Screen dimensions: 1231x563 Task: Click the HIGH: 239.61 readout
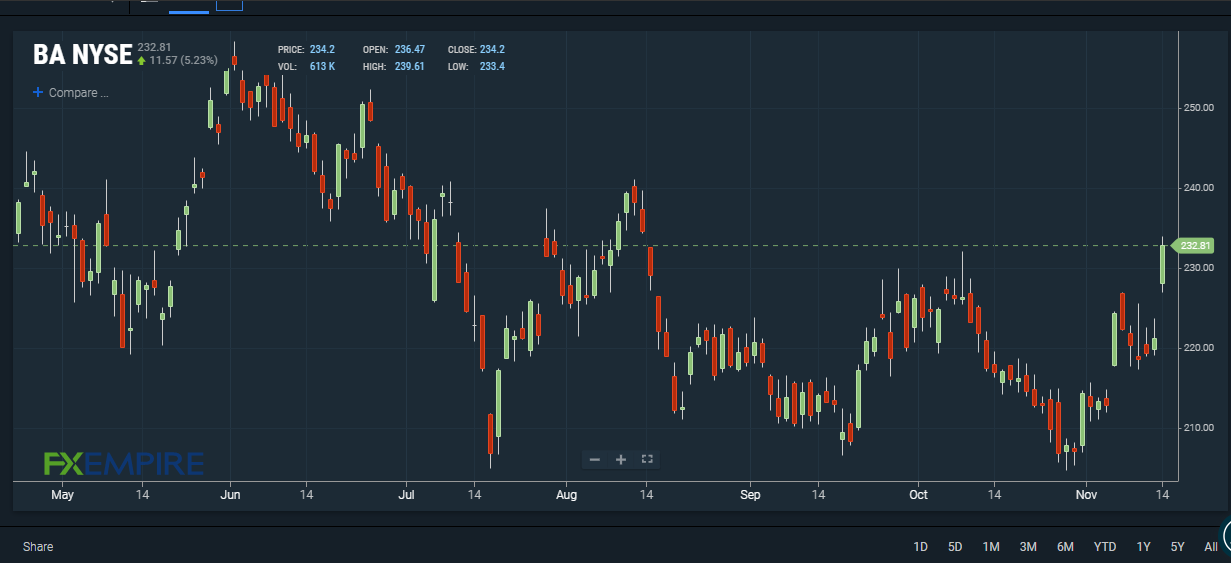coord(393,67)
